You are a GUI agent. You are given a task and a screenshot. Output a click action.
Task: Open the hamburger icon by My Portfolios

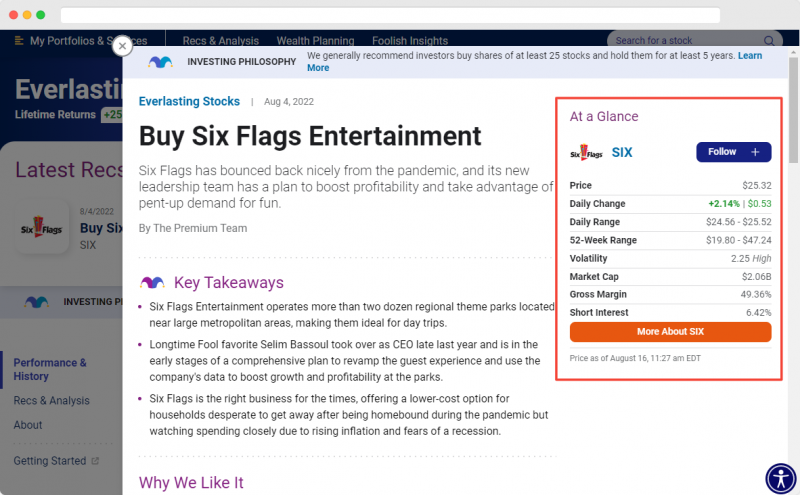point(19,41)
